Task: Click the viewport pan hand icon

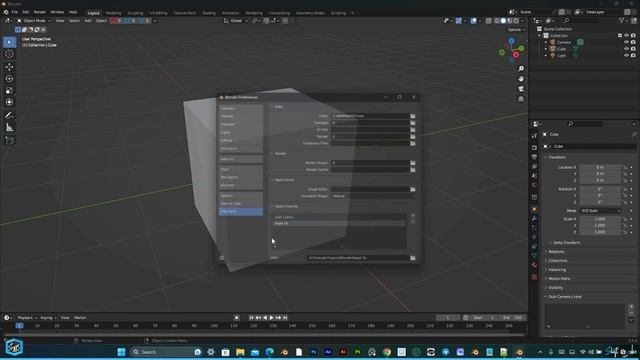Action: pos(521,79)
